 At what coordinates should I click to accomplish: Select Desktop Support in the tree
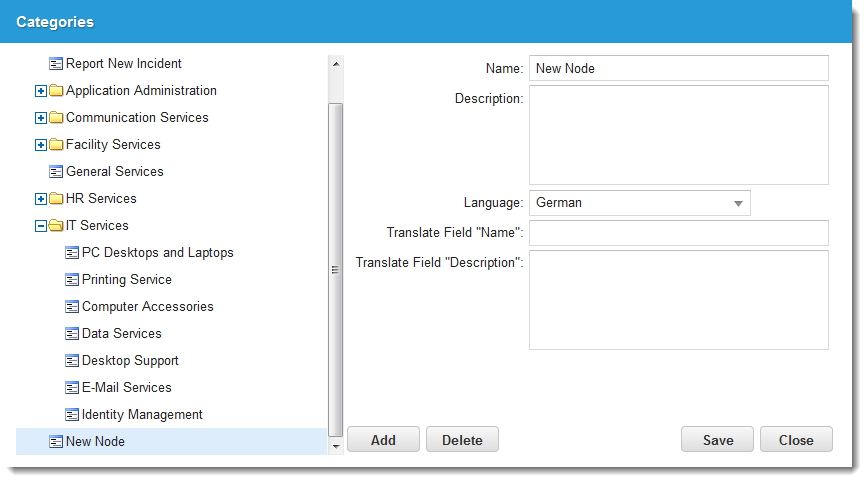click(x=130, y=361)
